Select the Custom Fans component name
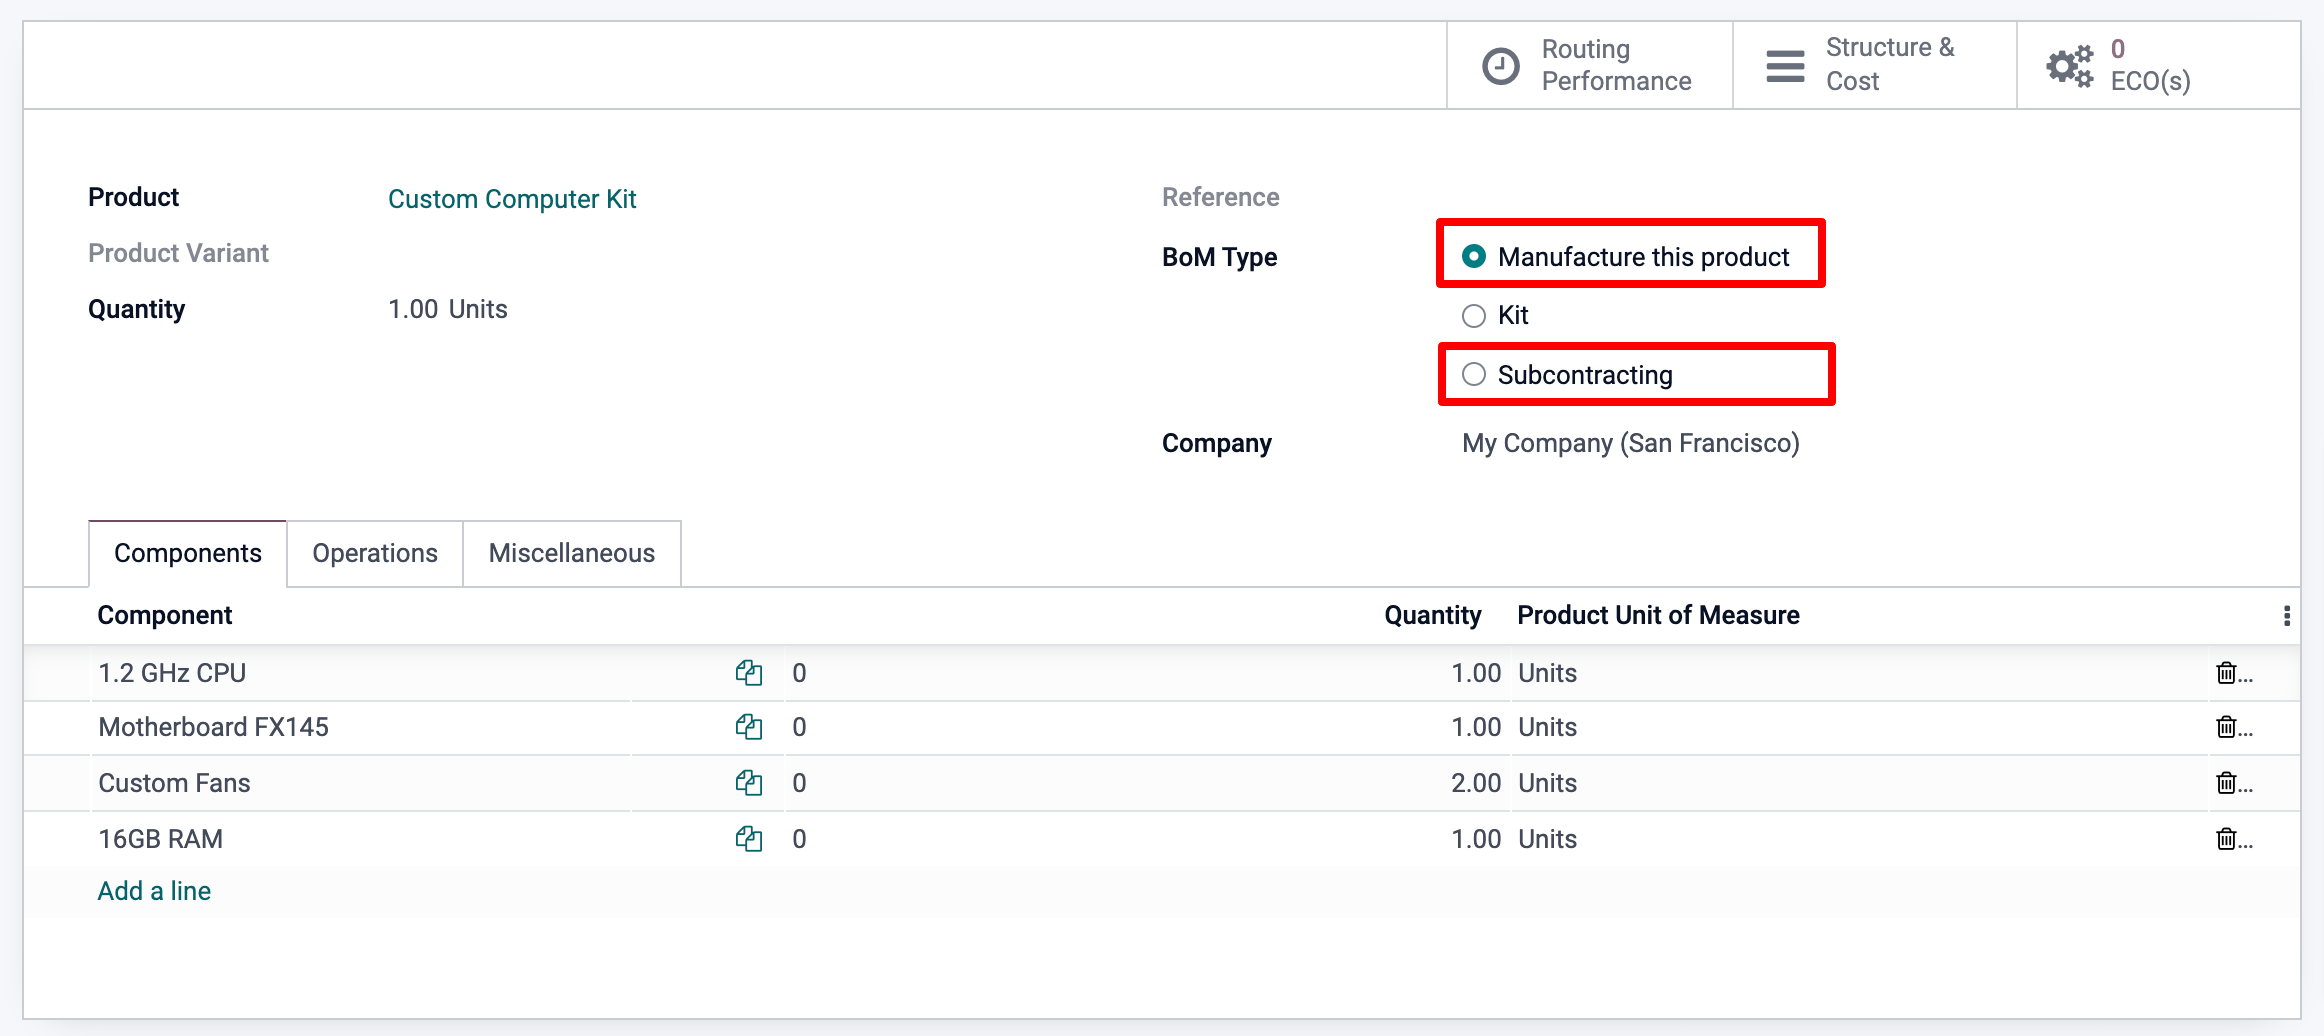The height and width of the screenshot is (1036, 2324). pos(174,783)
